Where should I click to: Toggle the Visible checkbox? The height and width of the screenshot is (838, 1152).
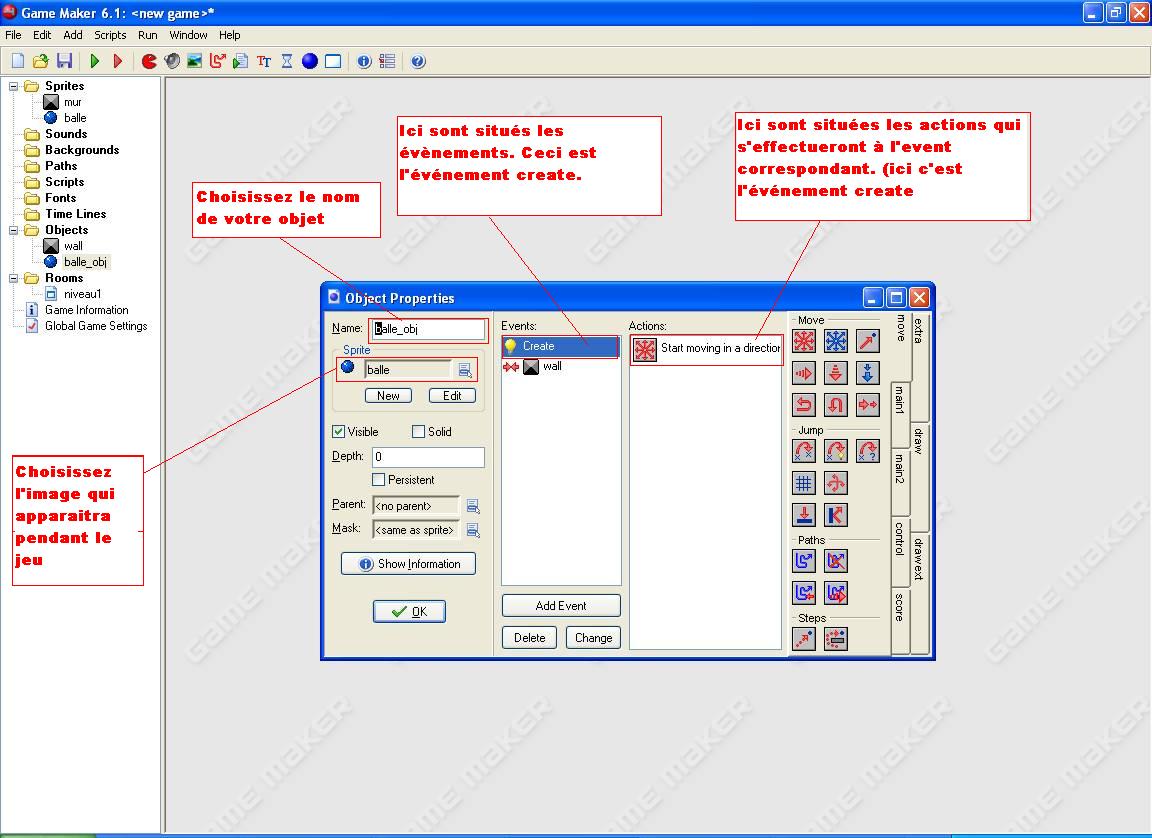pos(339,432)
